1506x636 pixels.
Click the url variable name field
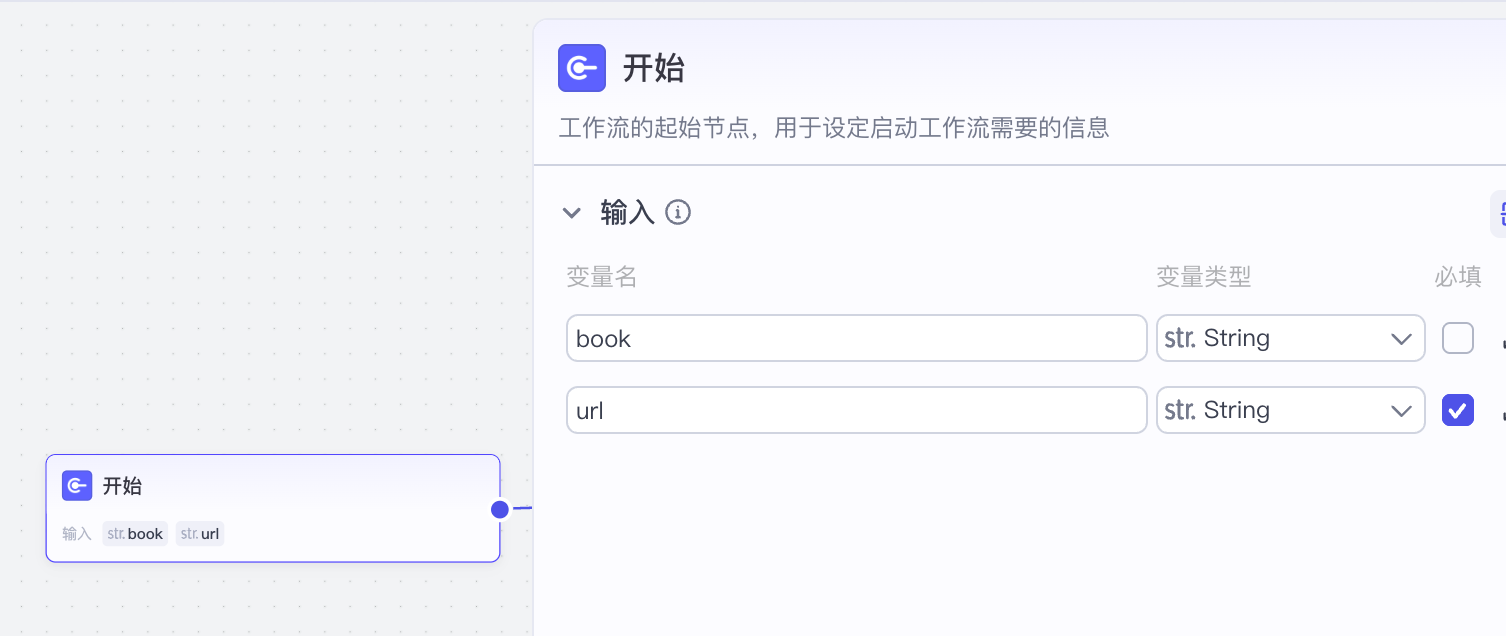[856, 410]
